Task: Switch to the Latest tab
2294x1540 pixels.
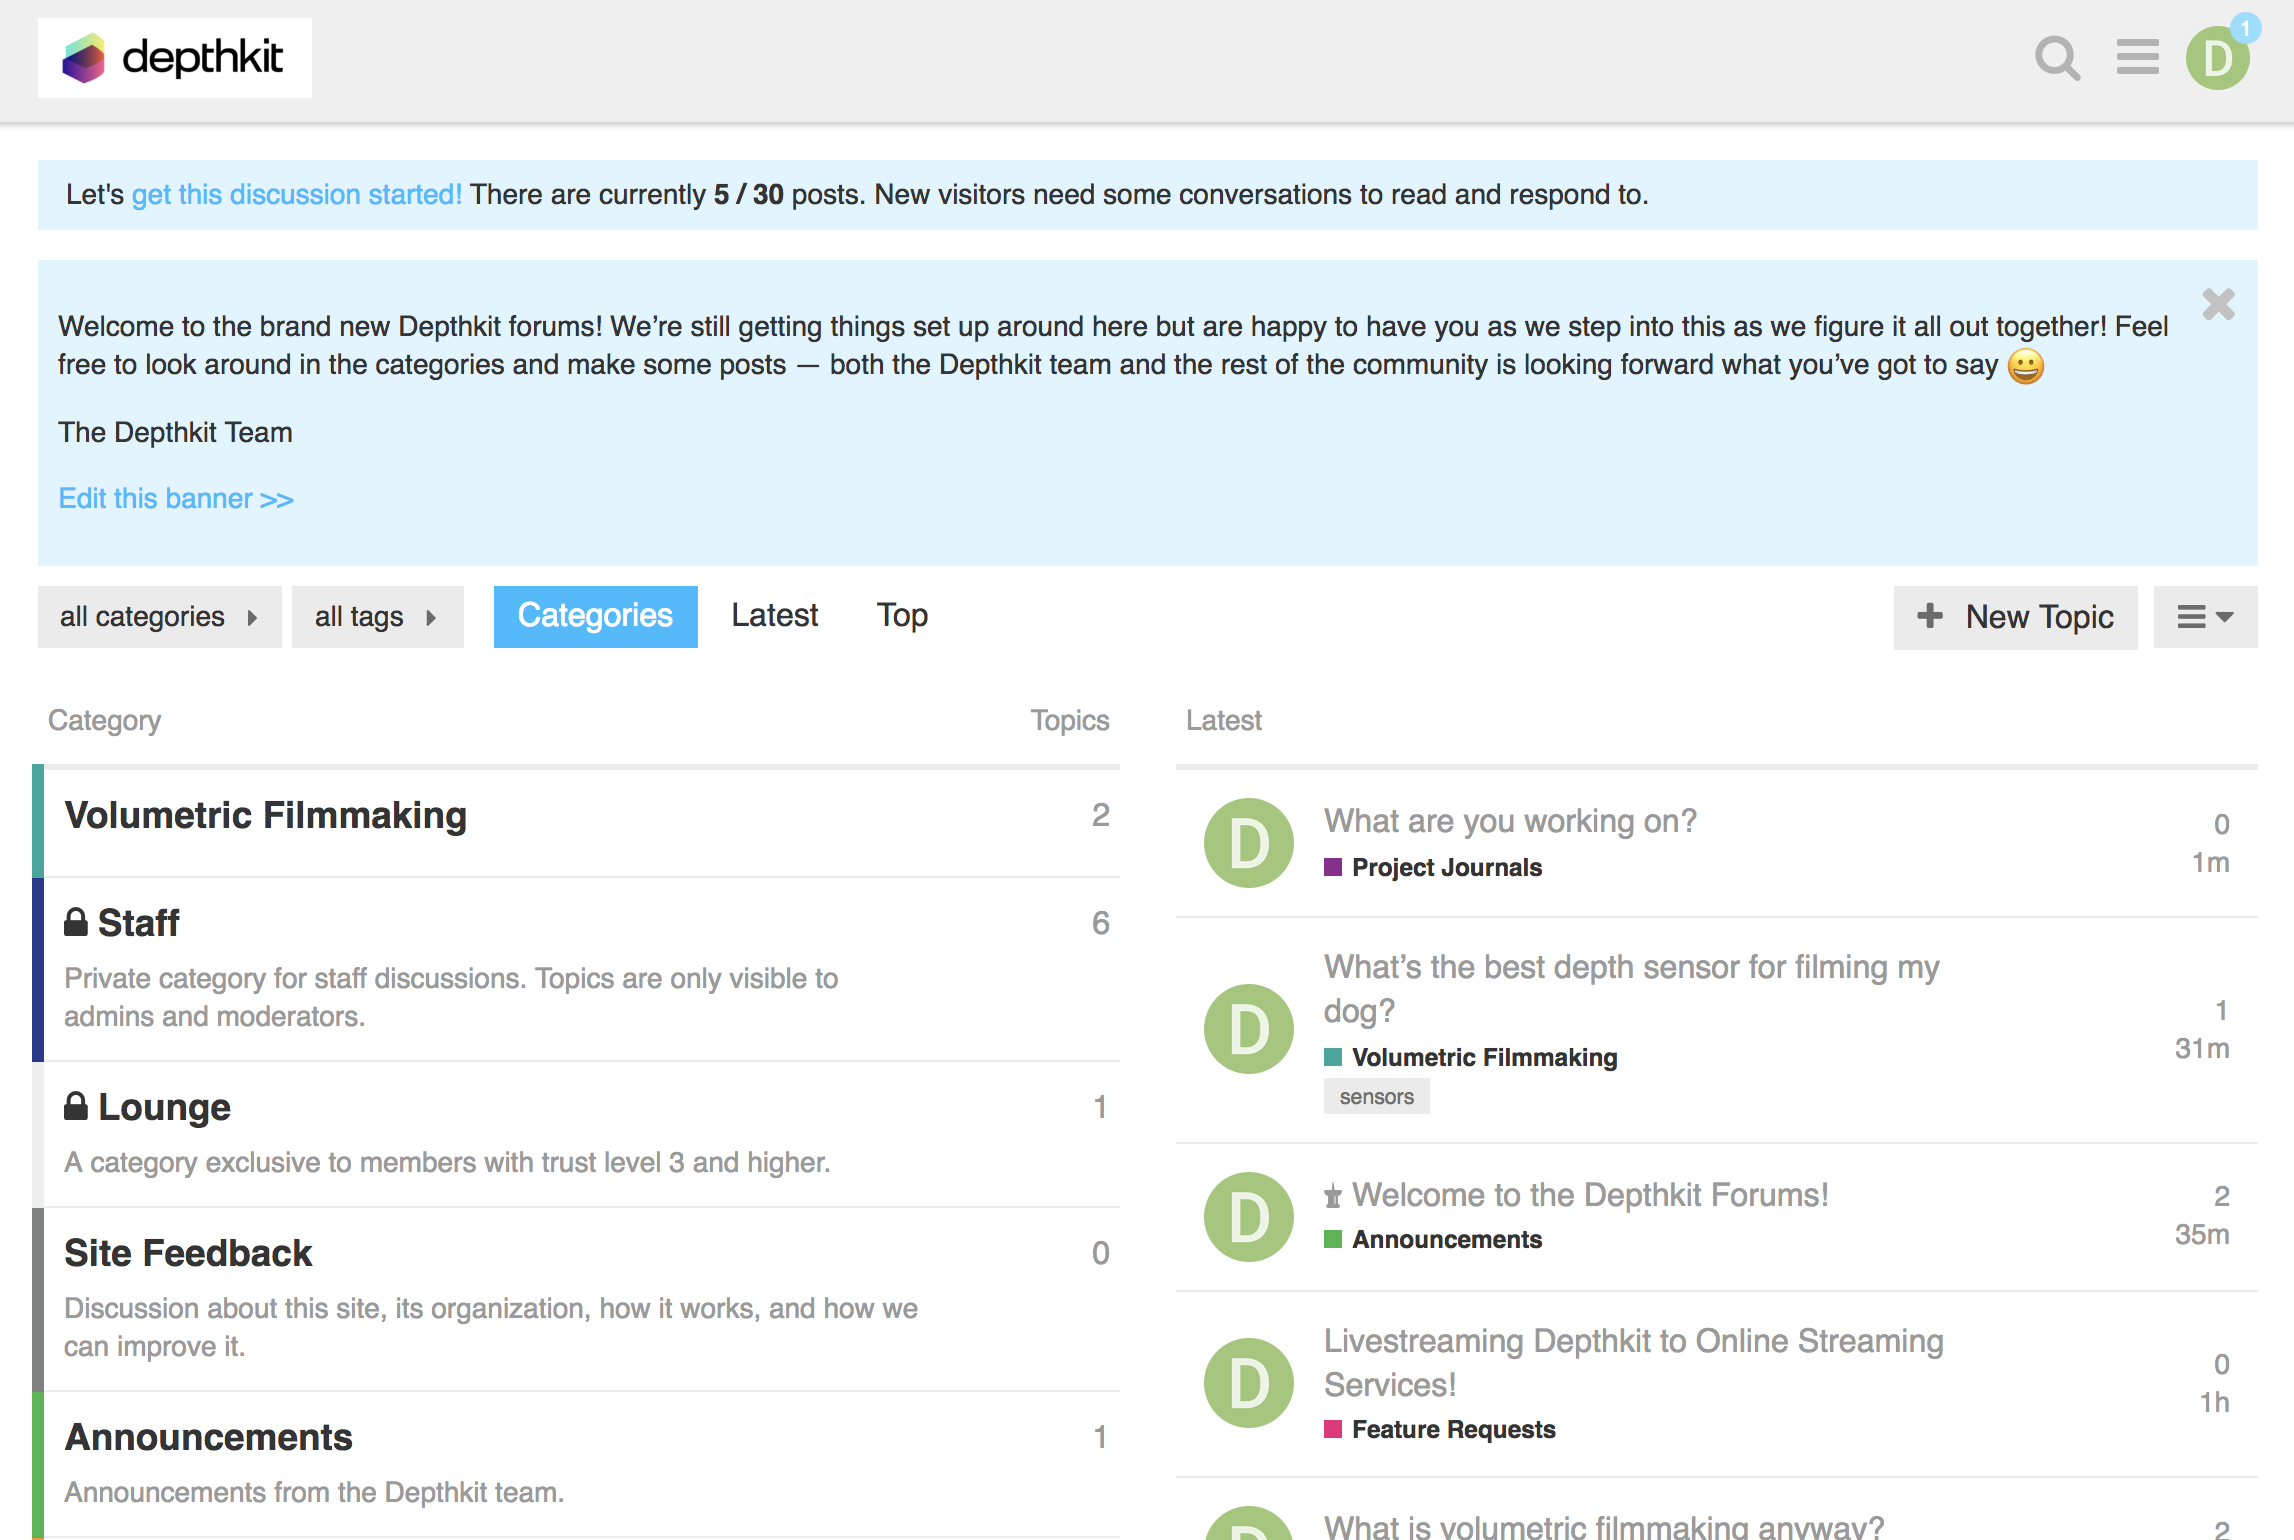Action: pos(774,615)
